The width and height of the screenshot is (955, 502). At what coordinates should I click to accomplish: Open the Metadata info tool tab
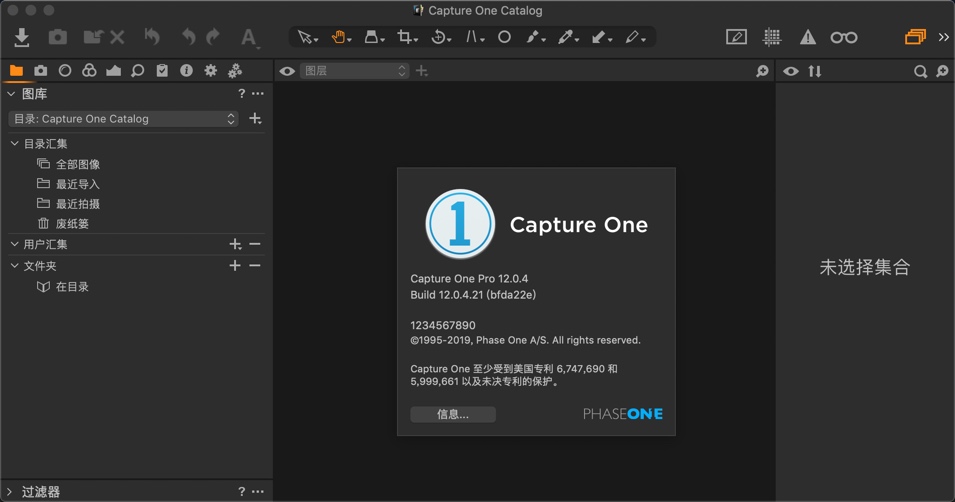(x=186, y=71)
